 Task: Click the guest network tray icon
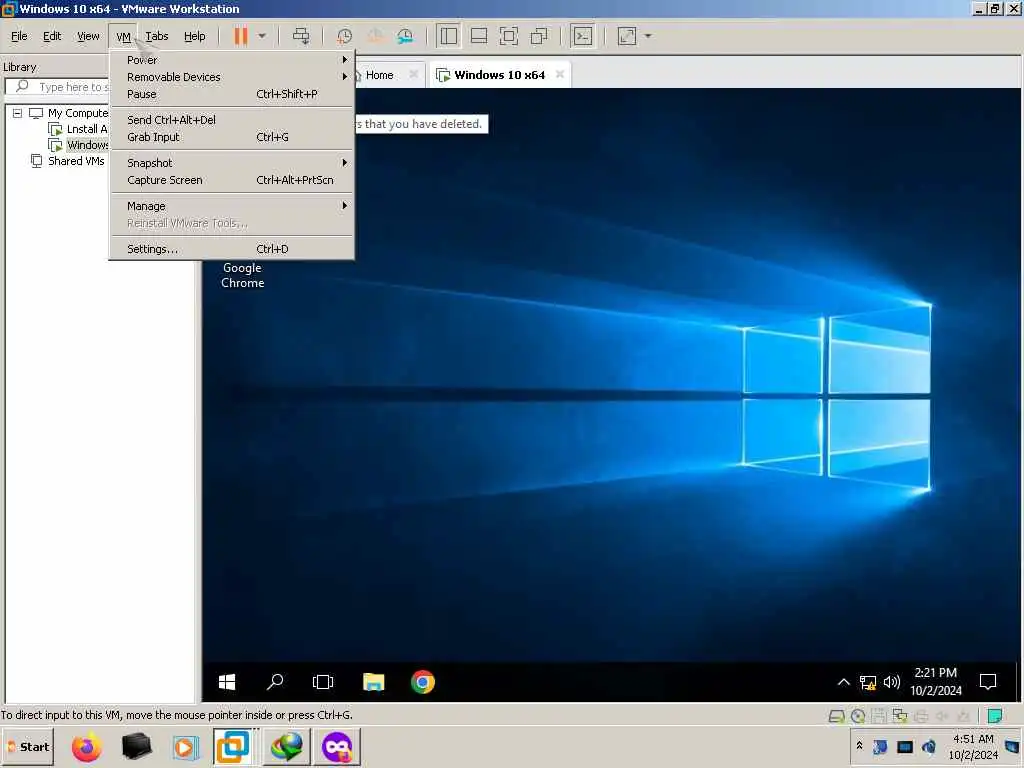(x=868, y=682)
